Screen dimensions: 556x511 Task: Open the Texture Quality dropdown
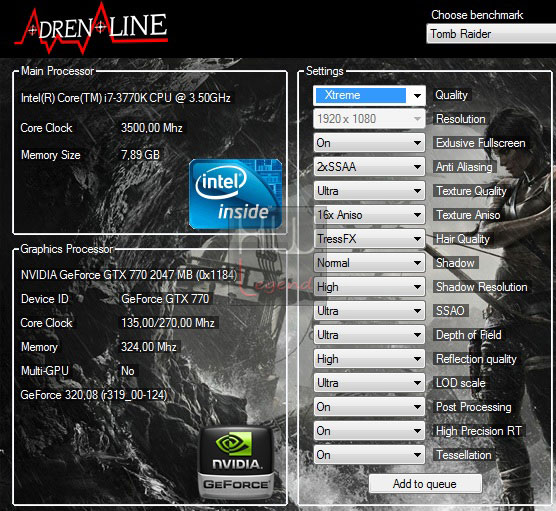pyautogui.click(x=369, y=191)
